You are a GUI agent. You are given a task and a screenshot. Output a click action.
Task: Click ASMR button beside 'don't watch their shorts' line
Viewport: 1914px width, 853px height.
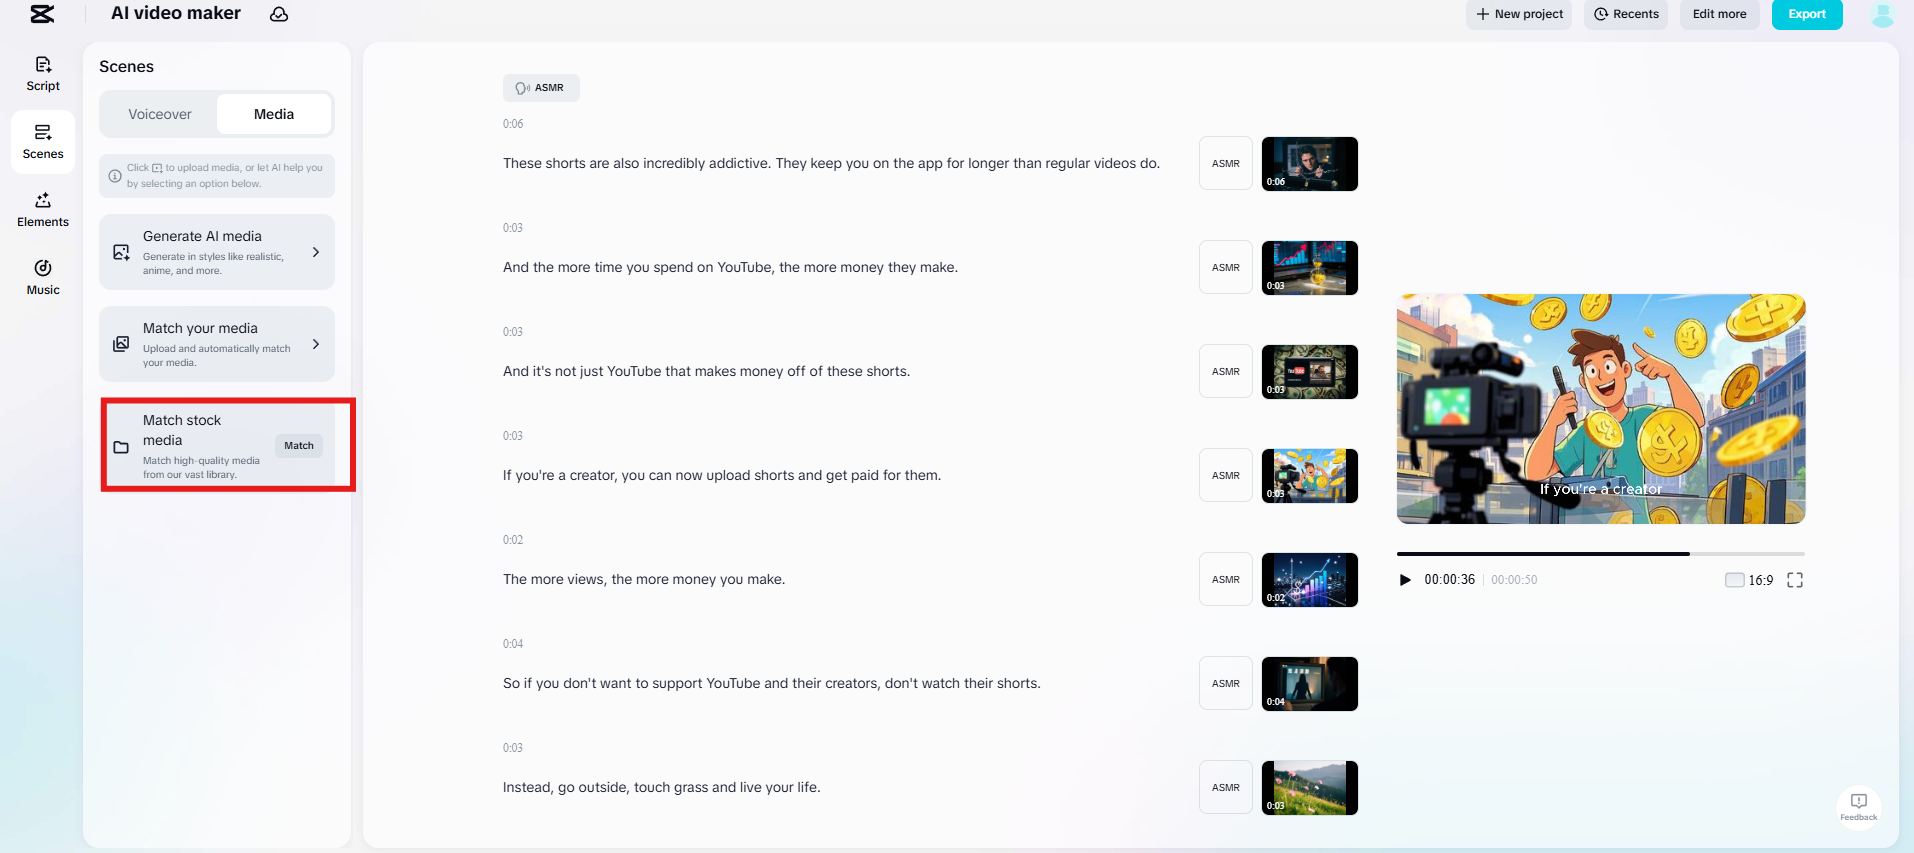click(1226, 683)
